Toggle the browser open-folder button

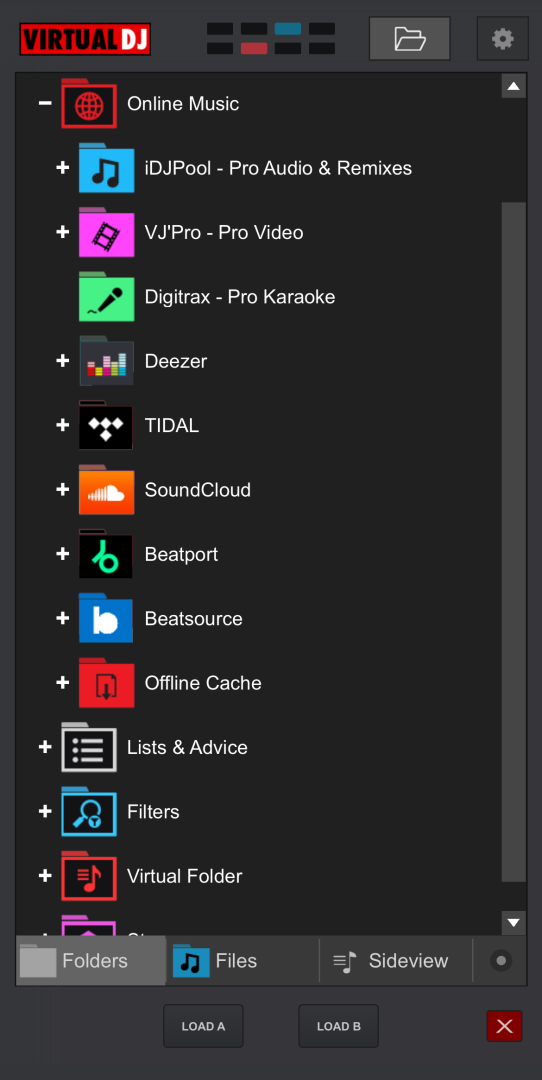click(410, 39)
